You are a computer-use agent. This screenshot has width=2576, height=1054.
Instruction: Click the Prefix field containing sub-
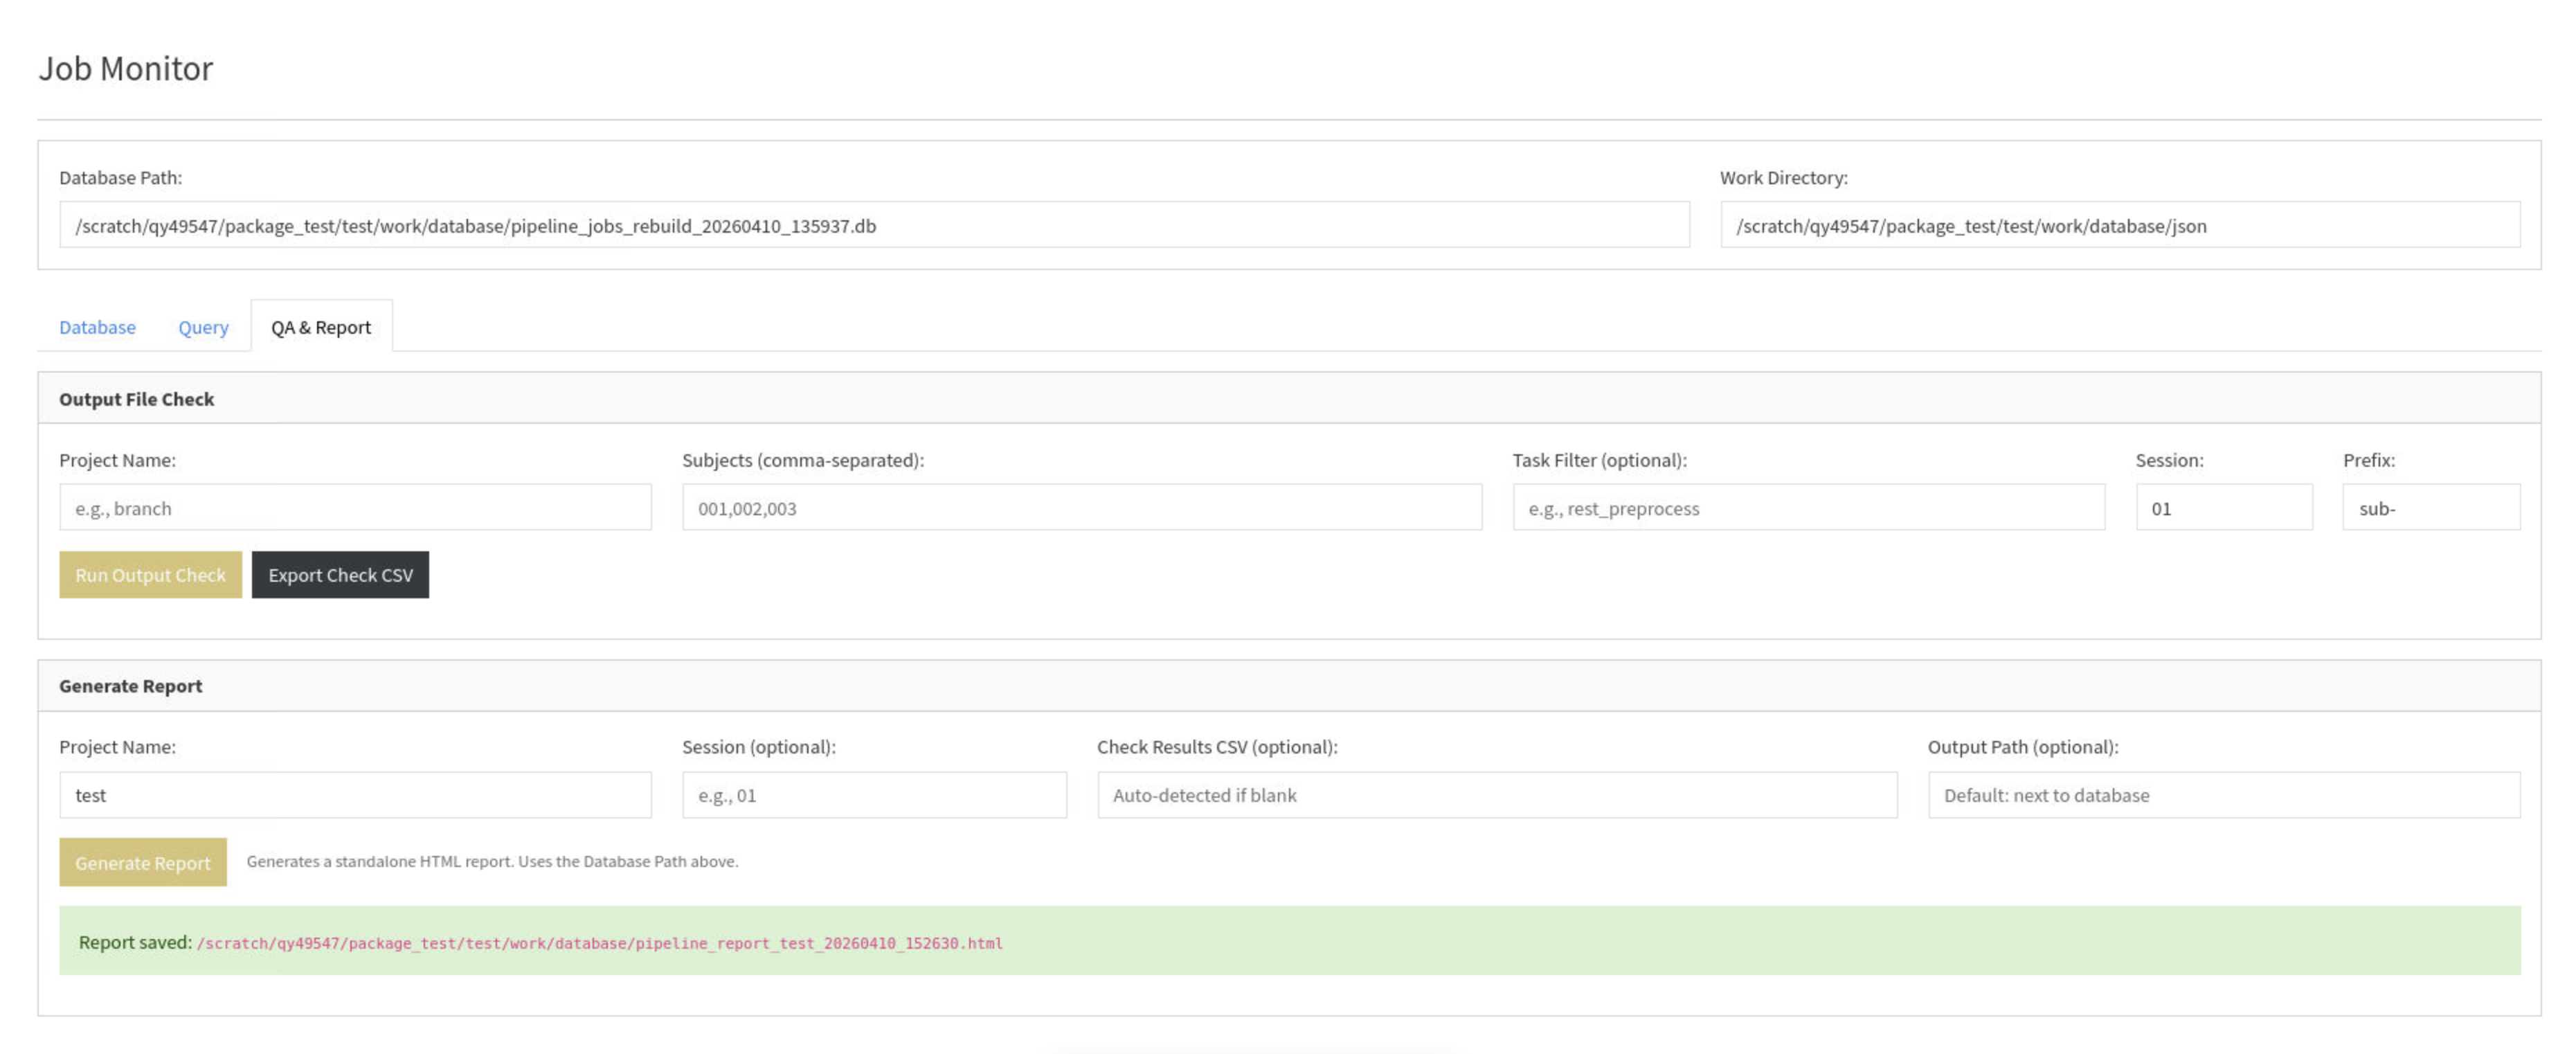[2431, 508]
